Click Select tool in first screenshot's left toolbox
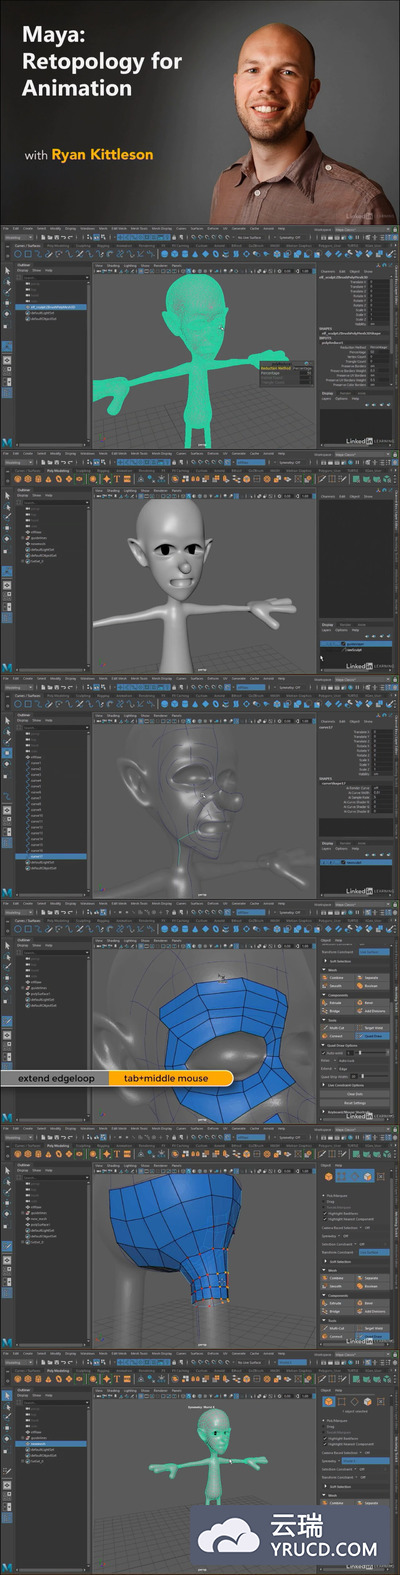 7,270
